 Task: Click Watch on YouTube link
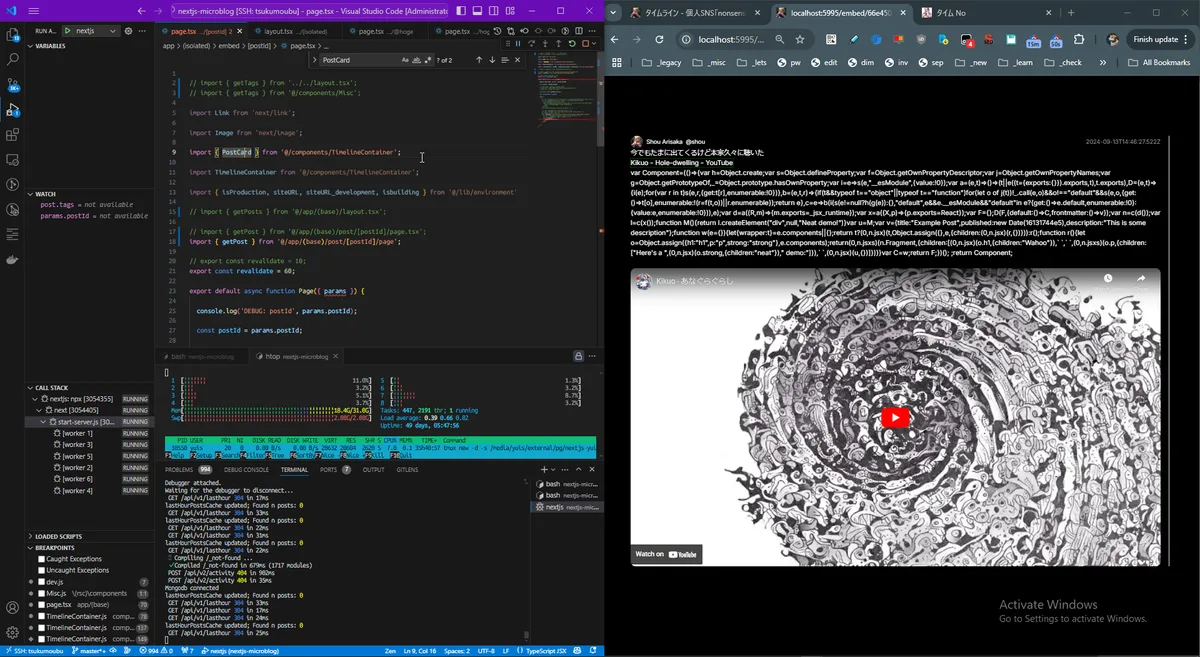[666, 554]
